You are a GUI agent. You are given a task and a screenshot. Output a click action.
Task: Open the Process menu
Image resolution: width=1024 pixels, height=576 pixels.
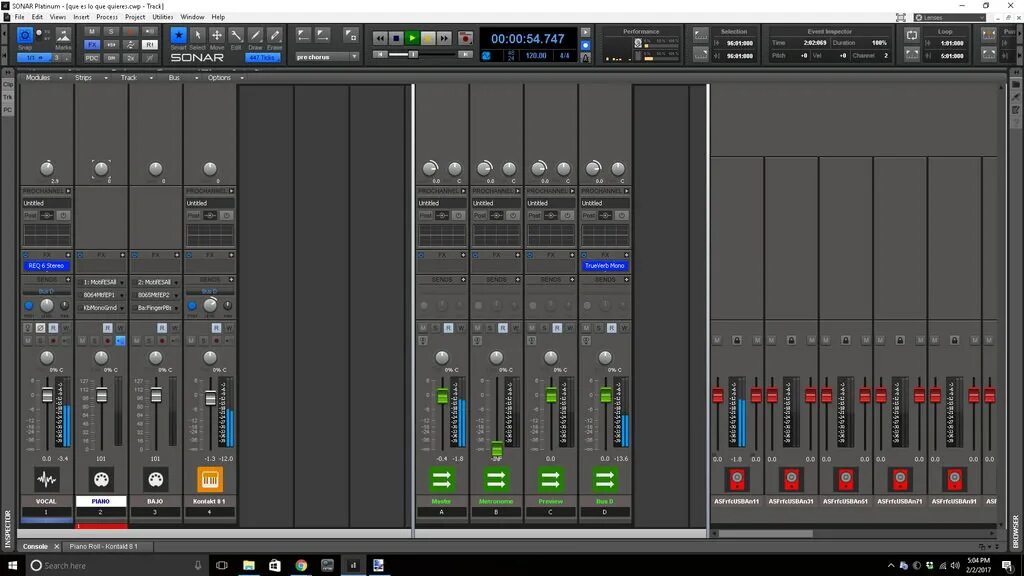(106, 17)
